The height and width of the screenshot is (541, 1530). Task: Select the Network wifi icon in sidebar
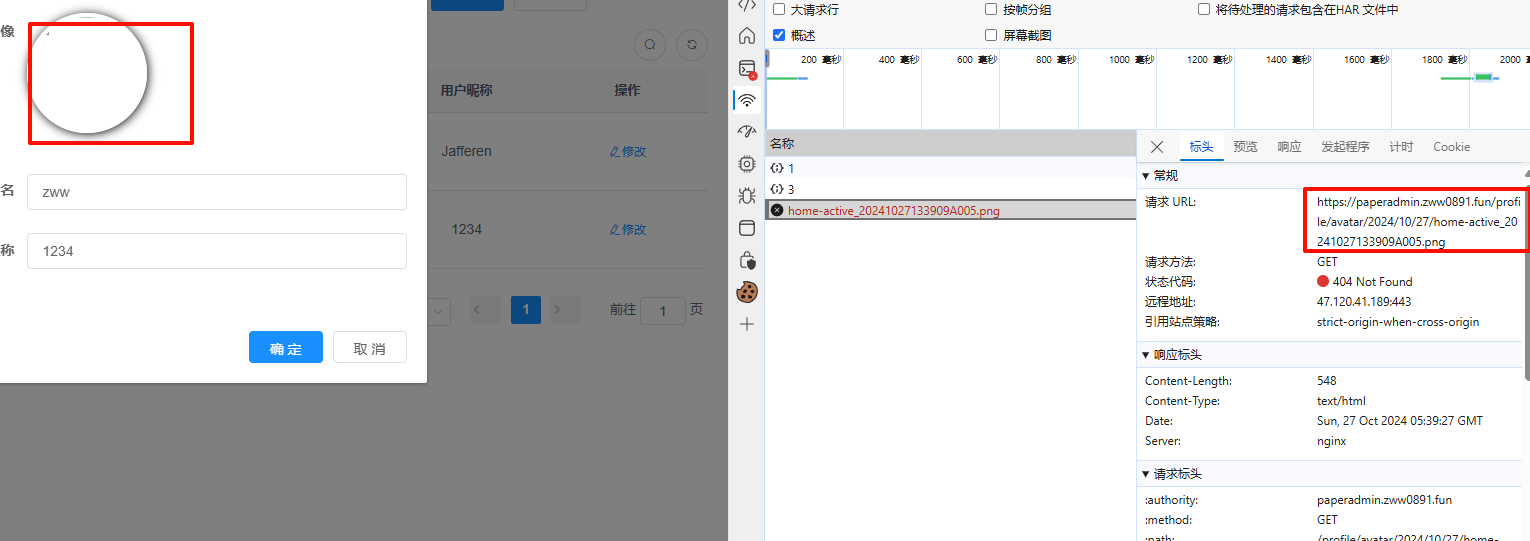746,100
